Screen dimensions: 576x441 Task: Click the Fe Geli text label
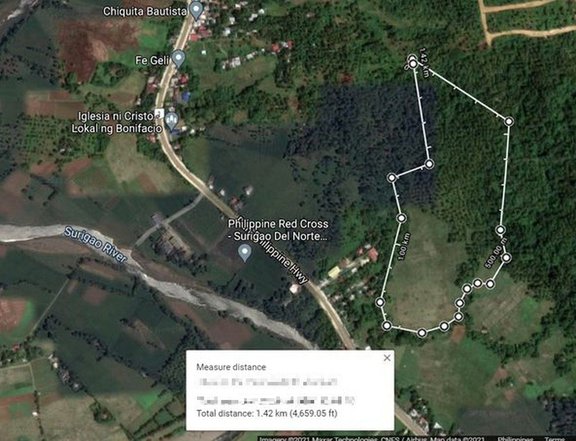click(x=152, y=60)
